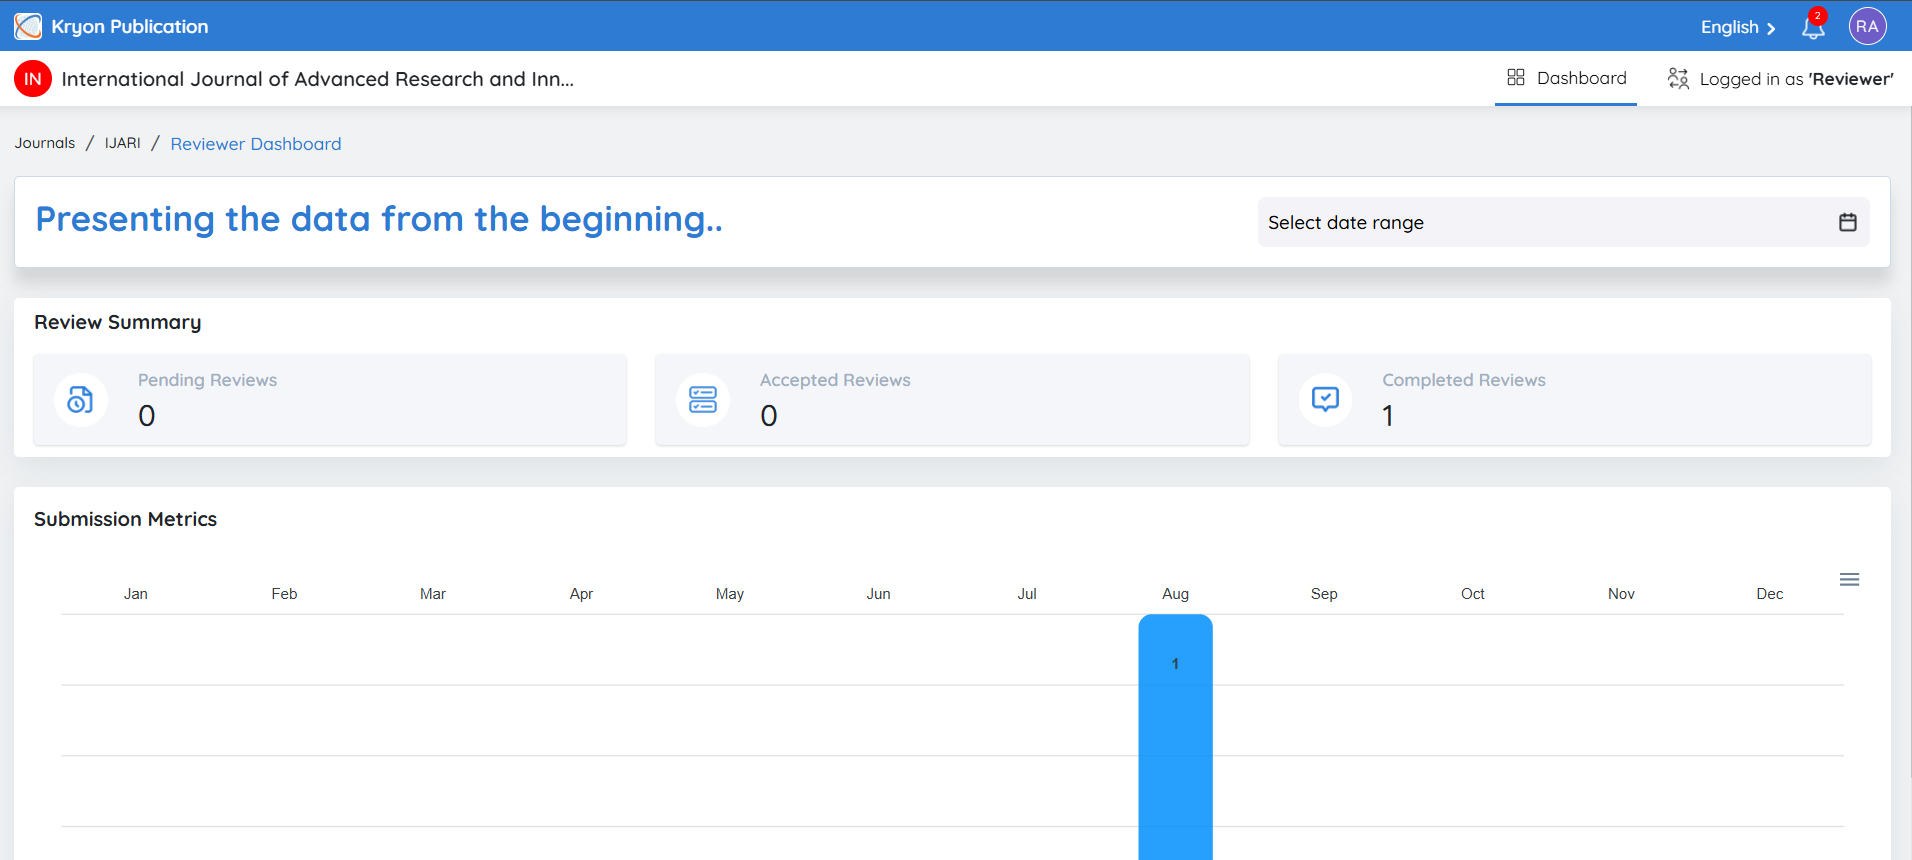Click the Aug axis label

[1176, 594]
